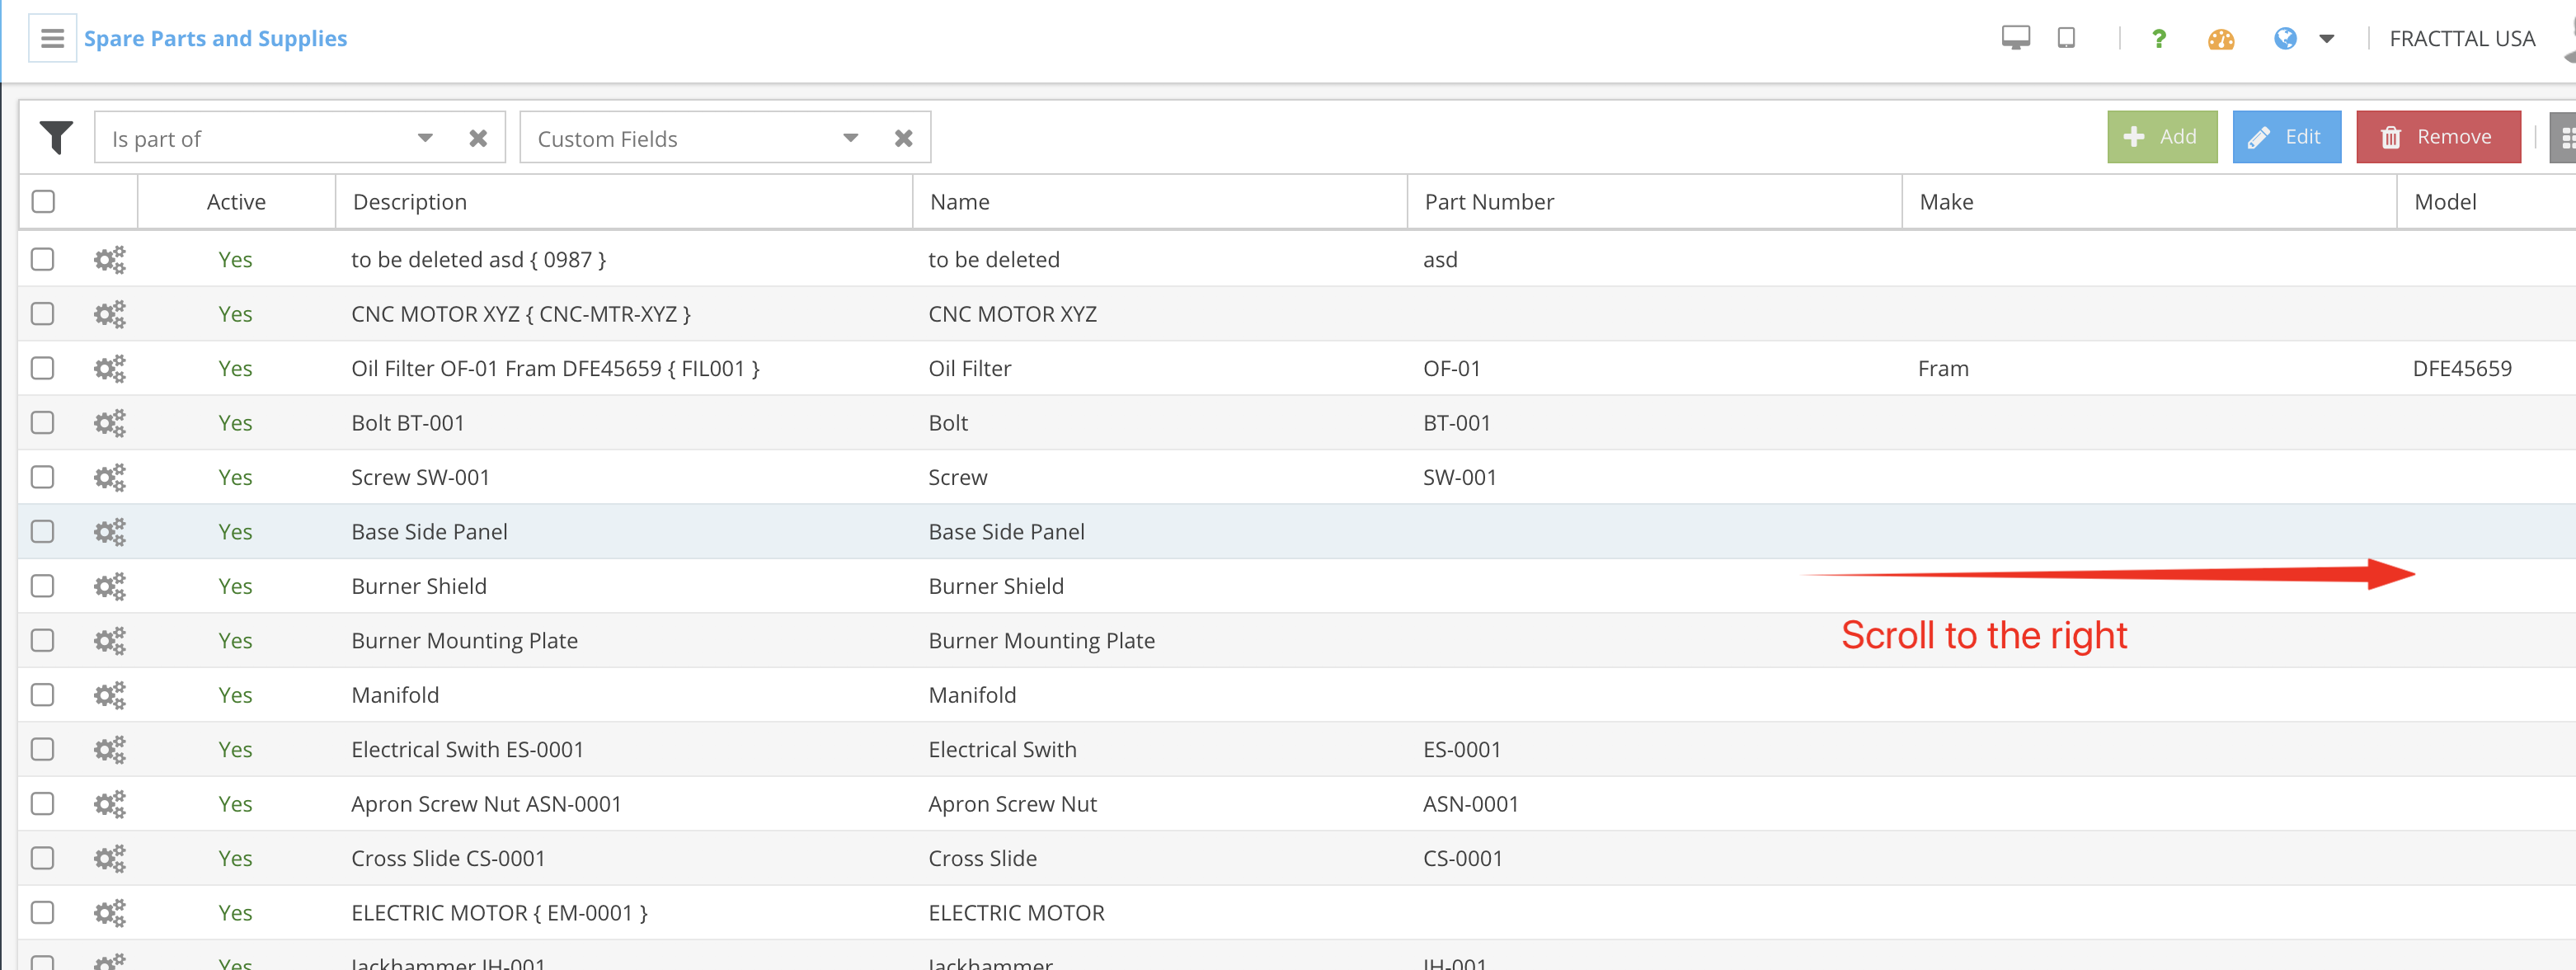Tick the Burner Shield row checkbox

click(x=42, y=586)
